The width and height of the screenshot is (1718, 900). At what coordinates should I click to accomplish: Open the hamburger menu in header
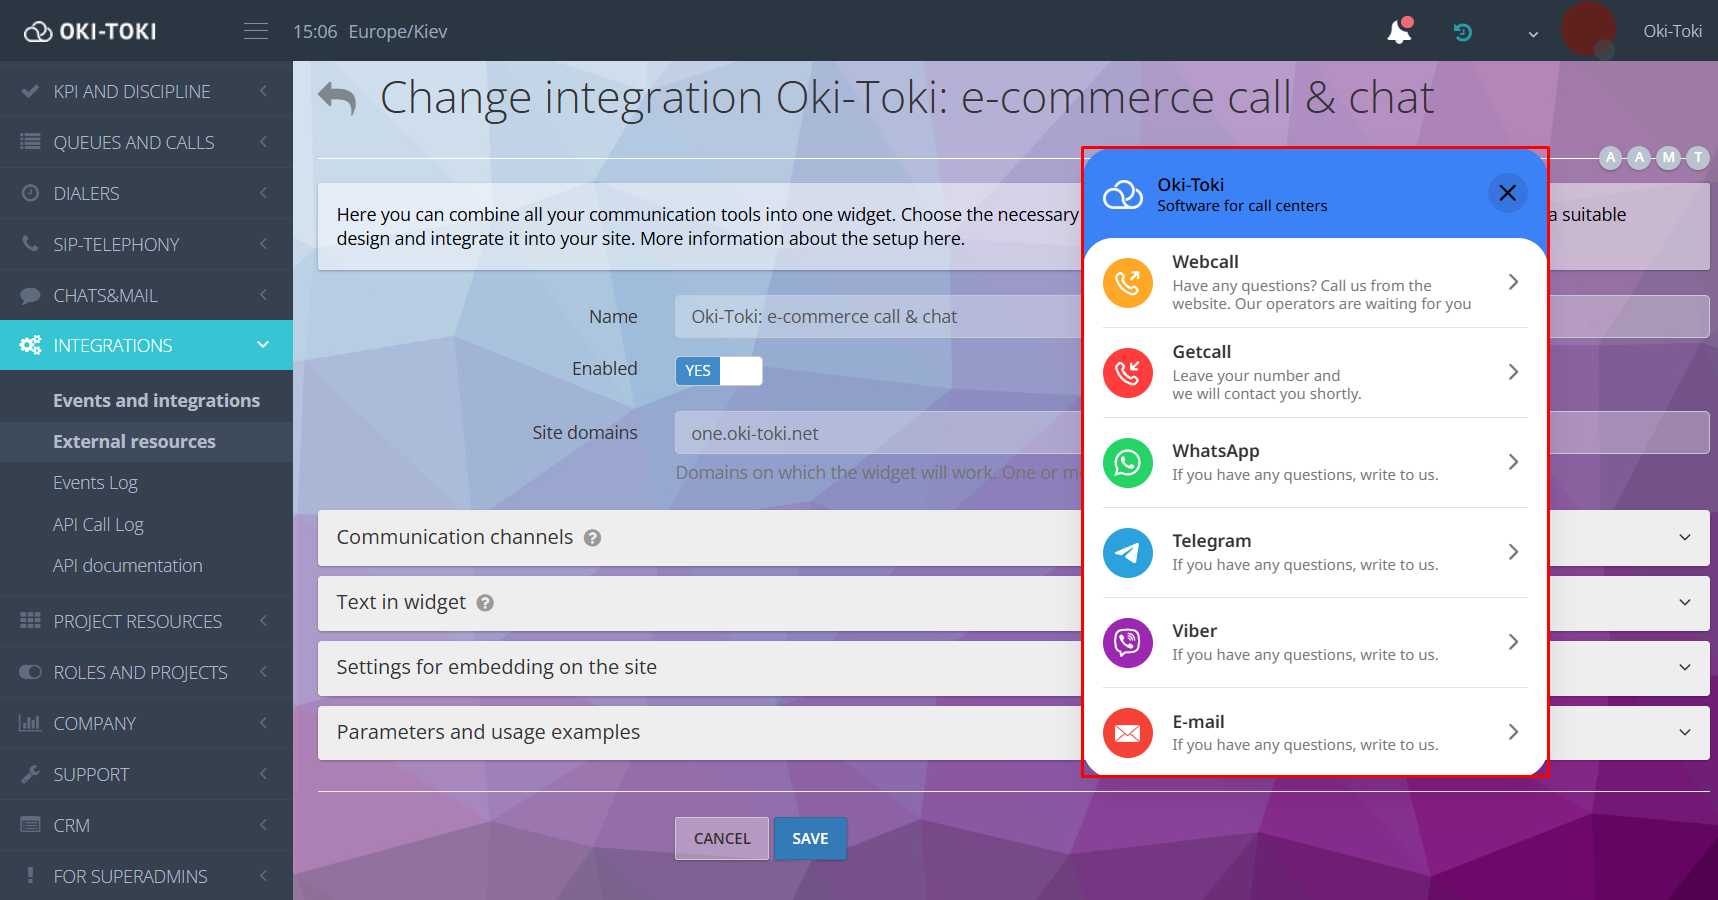pyautogui.click(x=256, y=31)
